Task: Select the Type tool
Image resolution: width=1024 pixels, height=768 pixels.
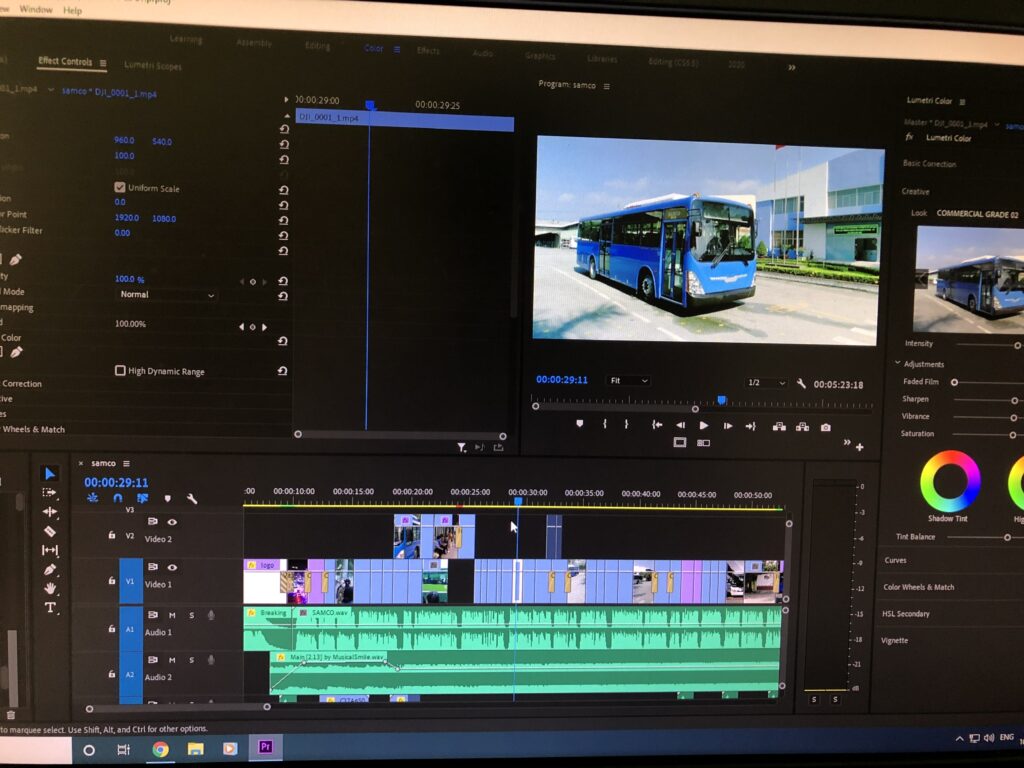Action: click(50, 608)
